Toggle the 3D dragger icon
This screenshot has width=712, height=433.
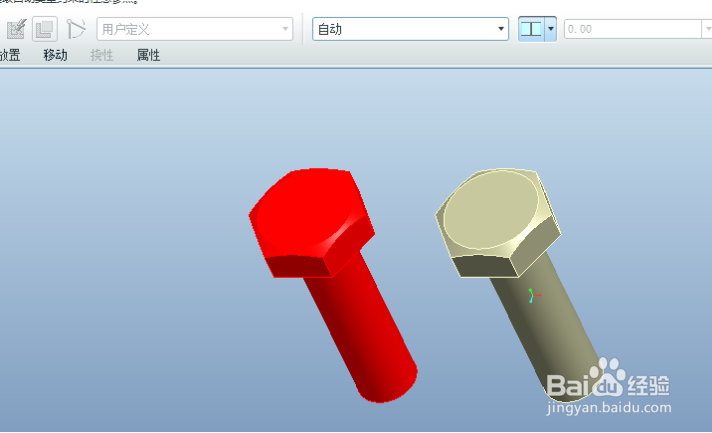tap(75, 29)
